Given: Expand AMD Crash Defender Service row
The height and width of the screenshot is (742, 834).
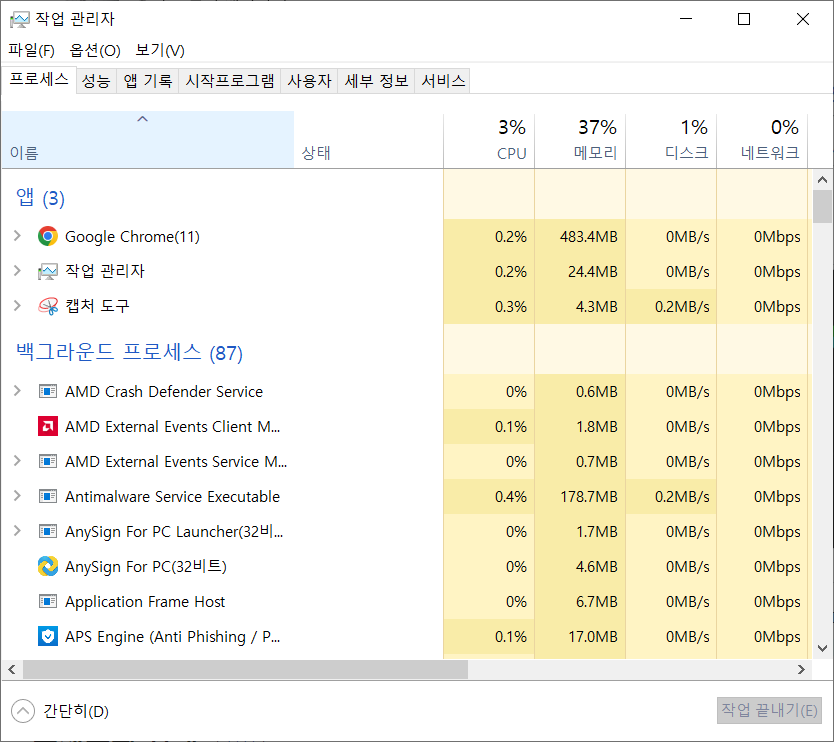Looking at the screenshot, I should pyautogui.click(x=18, y=391).
